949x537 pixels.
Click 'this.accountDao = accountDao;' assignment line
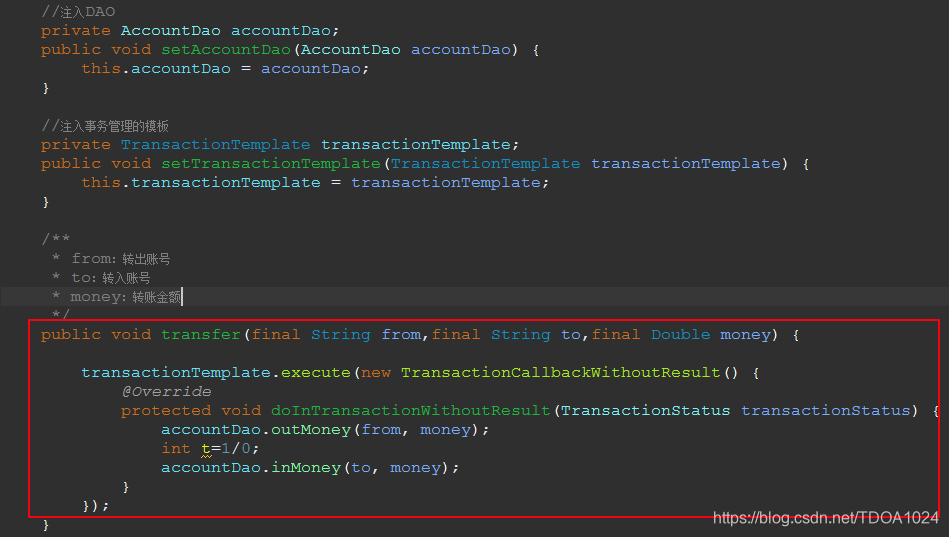pyautogui.click(x=225, y=68)
